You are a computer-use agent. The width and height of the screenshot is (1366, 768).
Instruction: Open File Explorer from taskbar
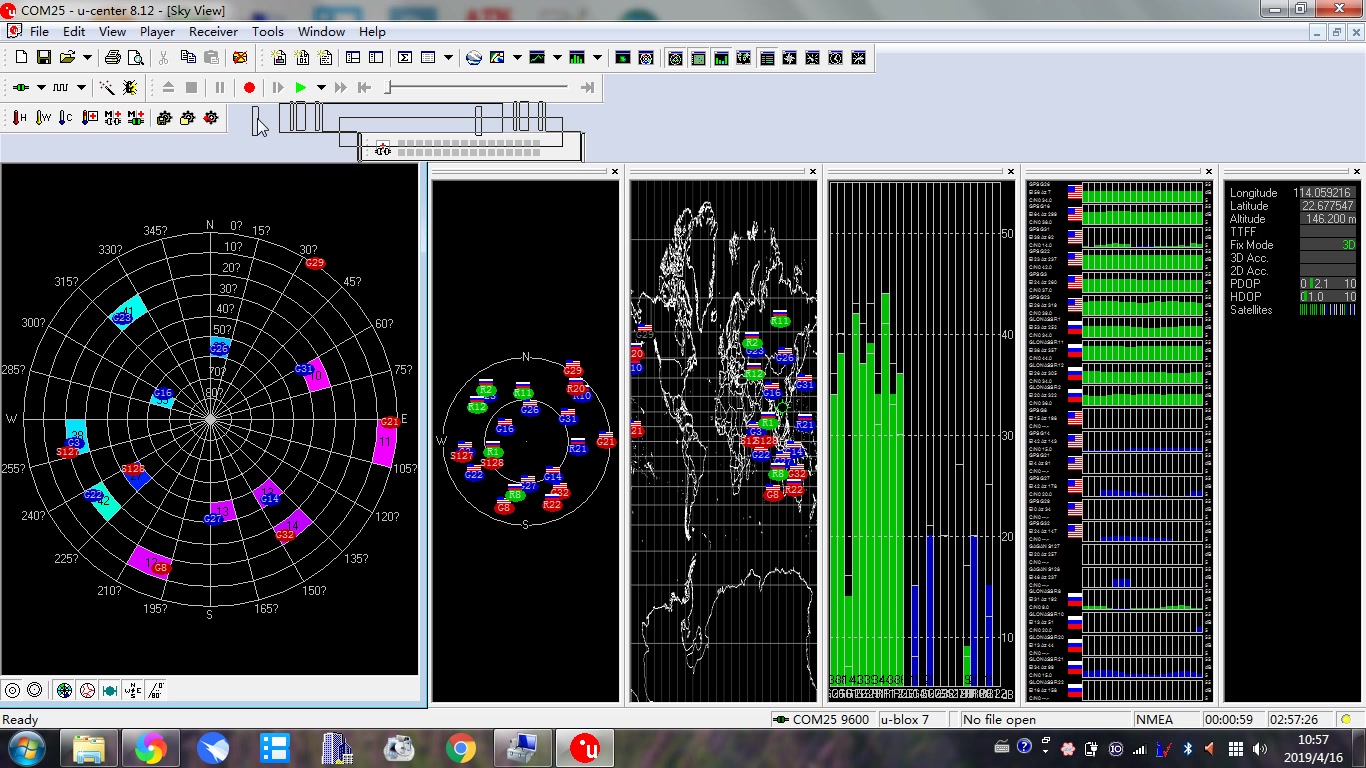tap(89, 748)
